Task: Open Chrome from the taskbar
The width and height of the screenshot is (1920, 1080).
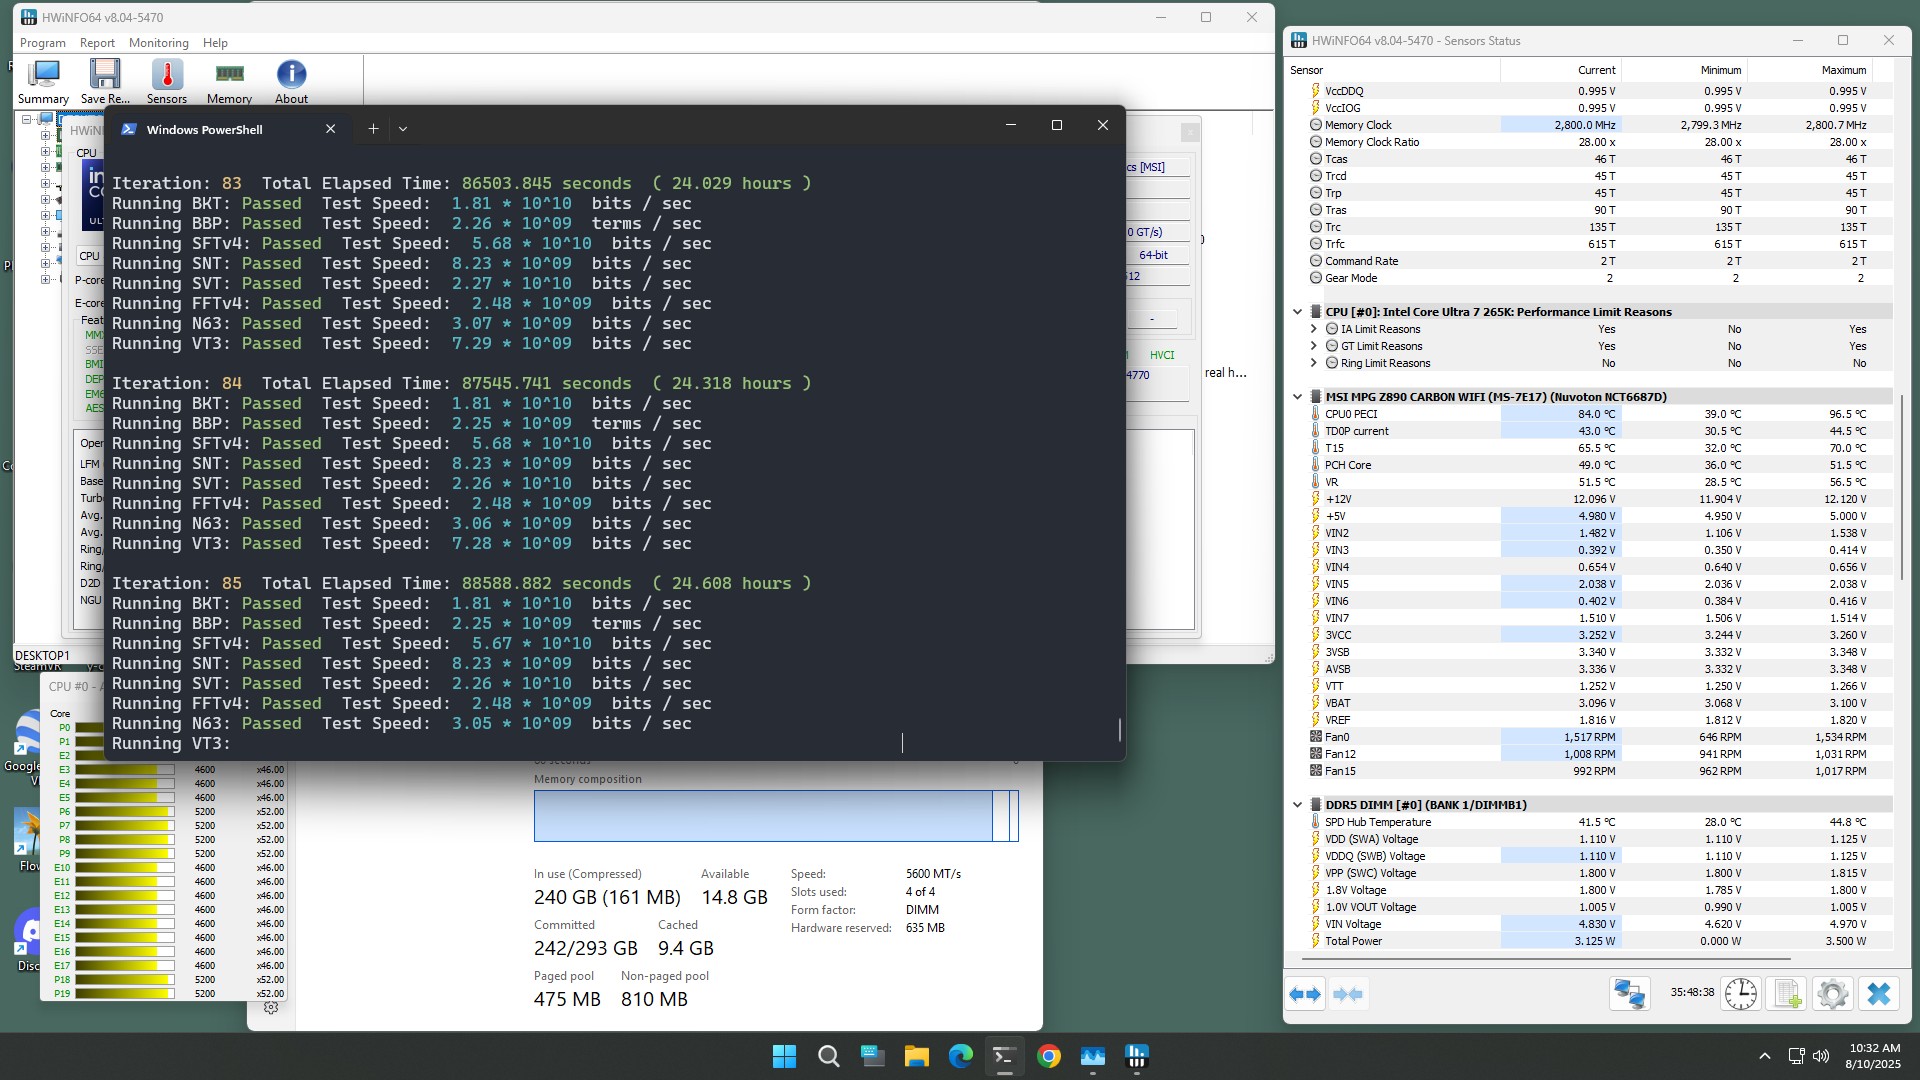Action: (x=1048, y=1056)
